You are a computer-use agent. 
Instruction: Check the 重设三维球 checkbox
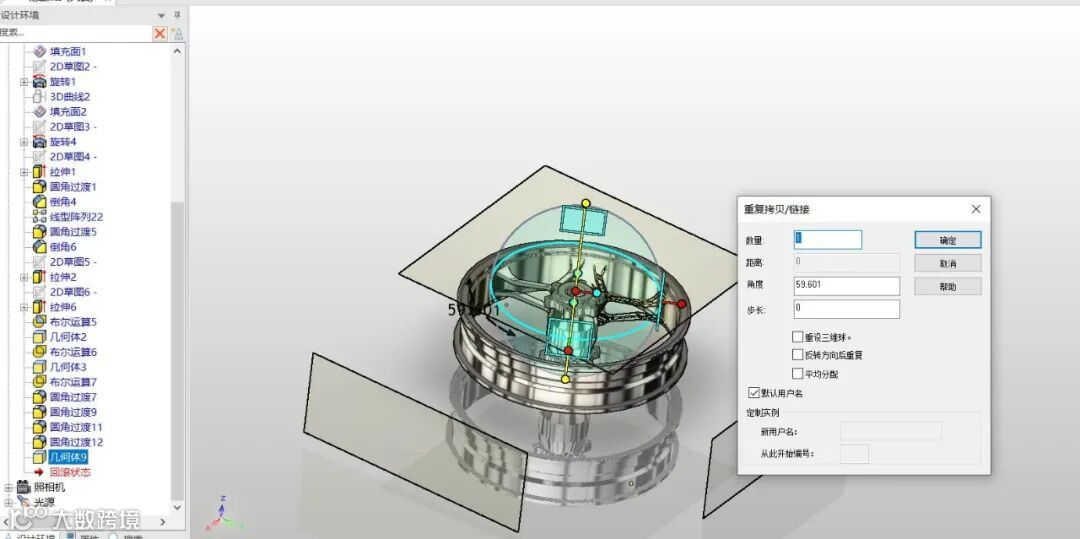coord(798,337)
